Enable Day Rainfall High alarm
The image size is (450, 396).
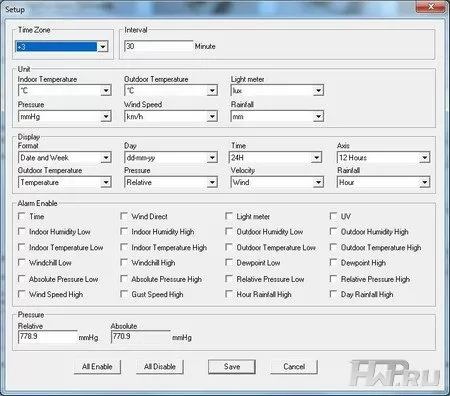click(333, 294)
